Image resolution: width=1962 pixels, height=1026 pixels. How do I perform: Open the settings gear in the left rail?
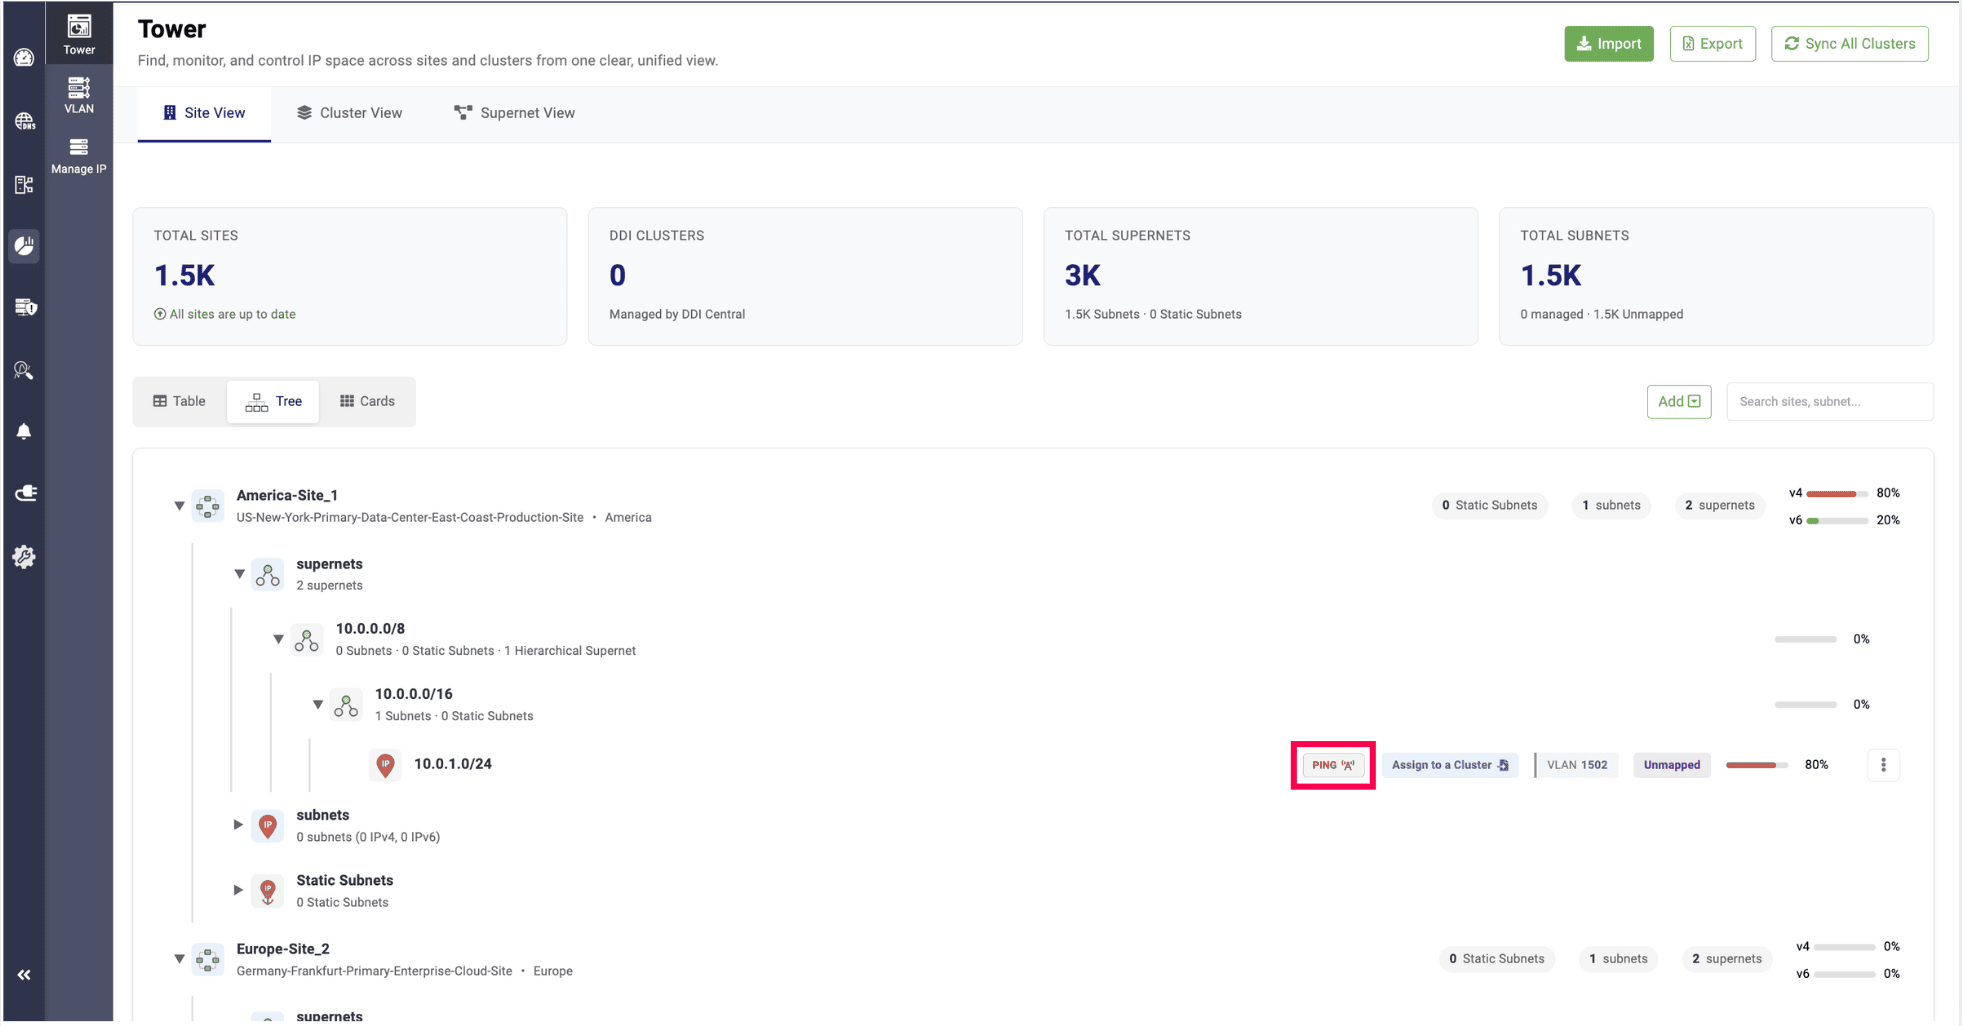click(x=24, y=557)
